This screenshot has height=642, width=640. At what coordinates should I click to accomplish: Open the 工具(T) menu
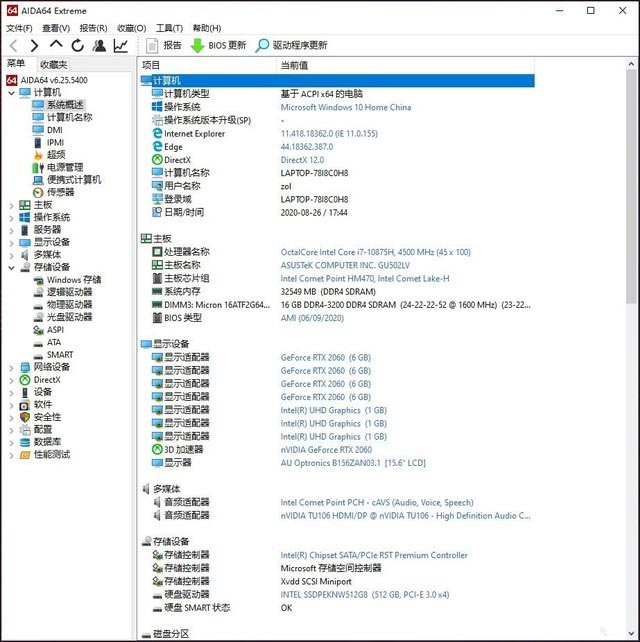tap(169, 28)
